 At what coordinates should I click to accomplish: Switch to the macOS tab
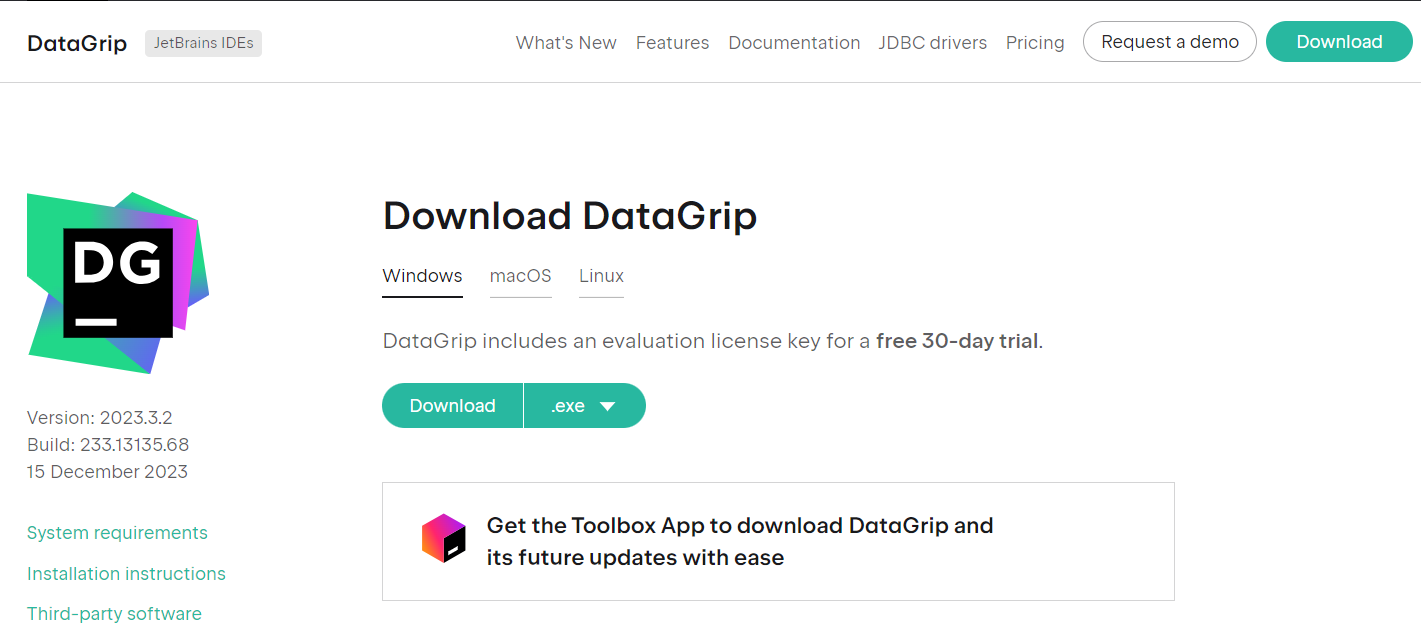(521, 276)
